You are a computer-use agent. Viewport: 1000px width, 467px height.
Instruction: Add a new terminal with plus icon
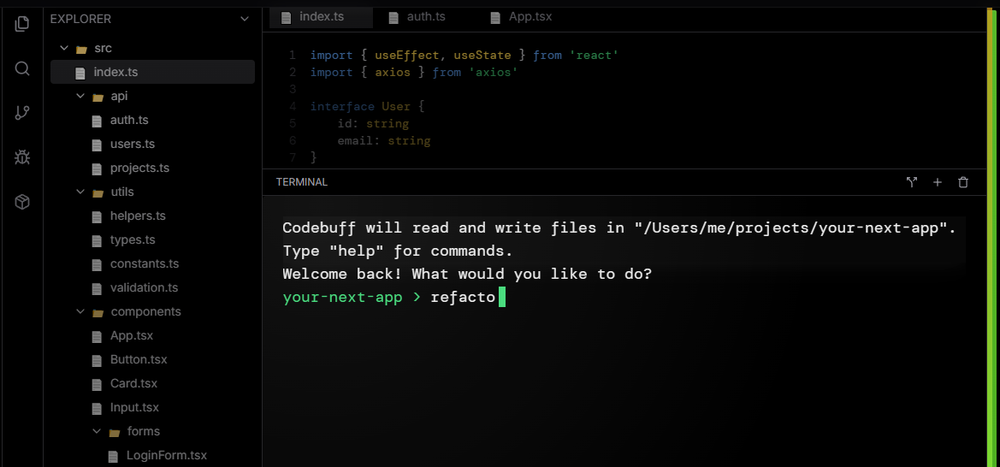(x=938, y=182)
